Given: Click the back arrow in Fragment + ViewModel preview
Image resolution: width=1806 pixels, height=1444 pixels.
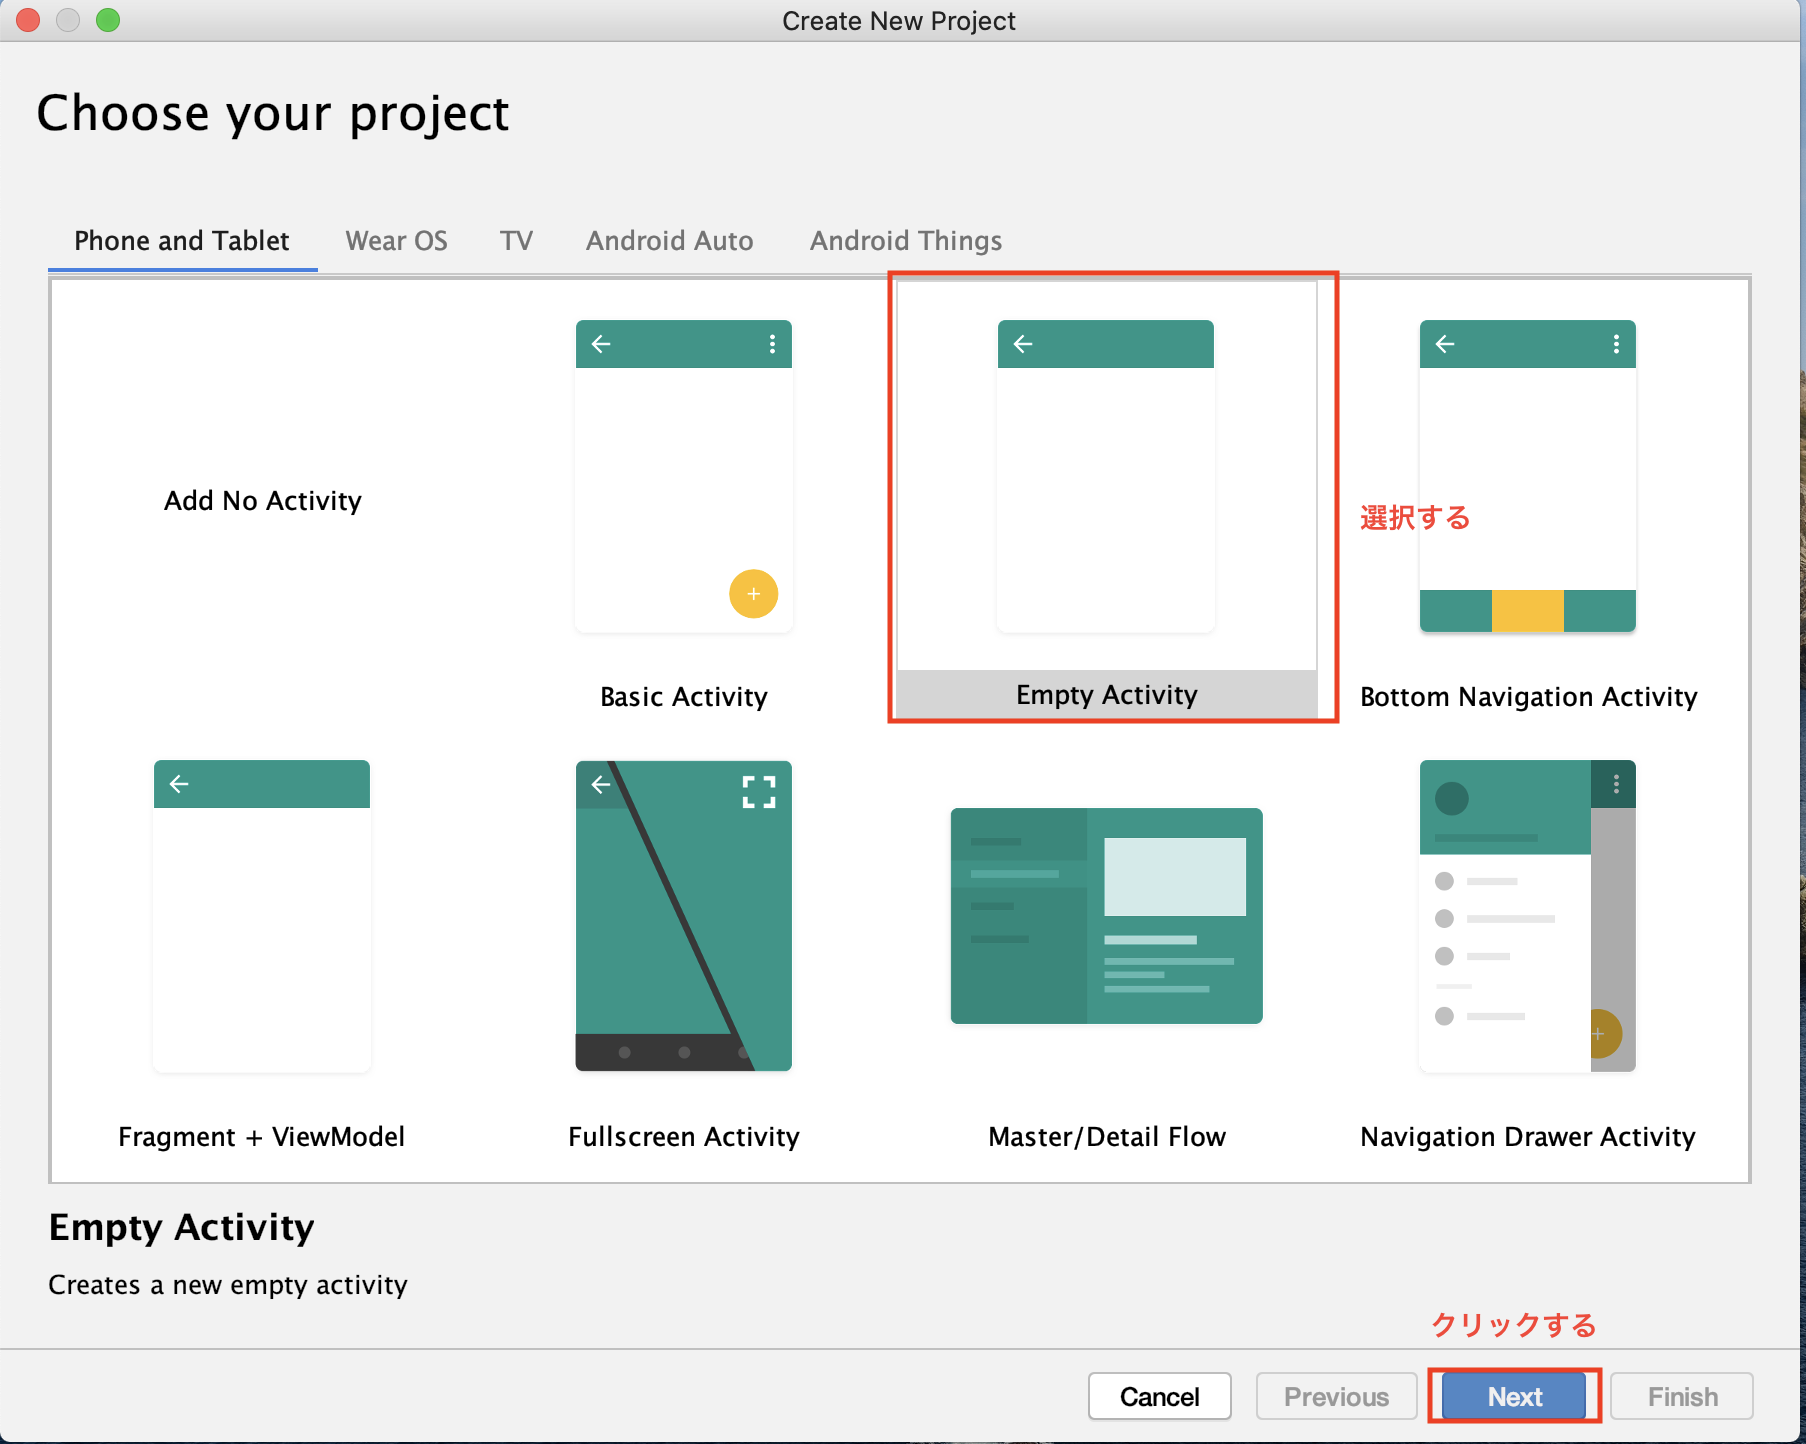Looking at the screenshot, I should [179, 784].
